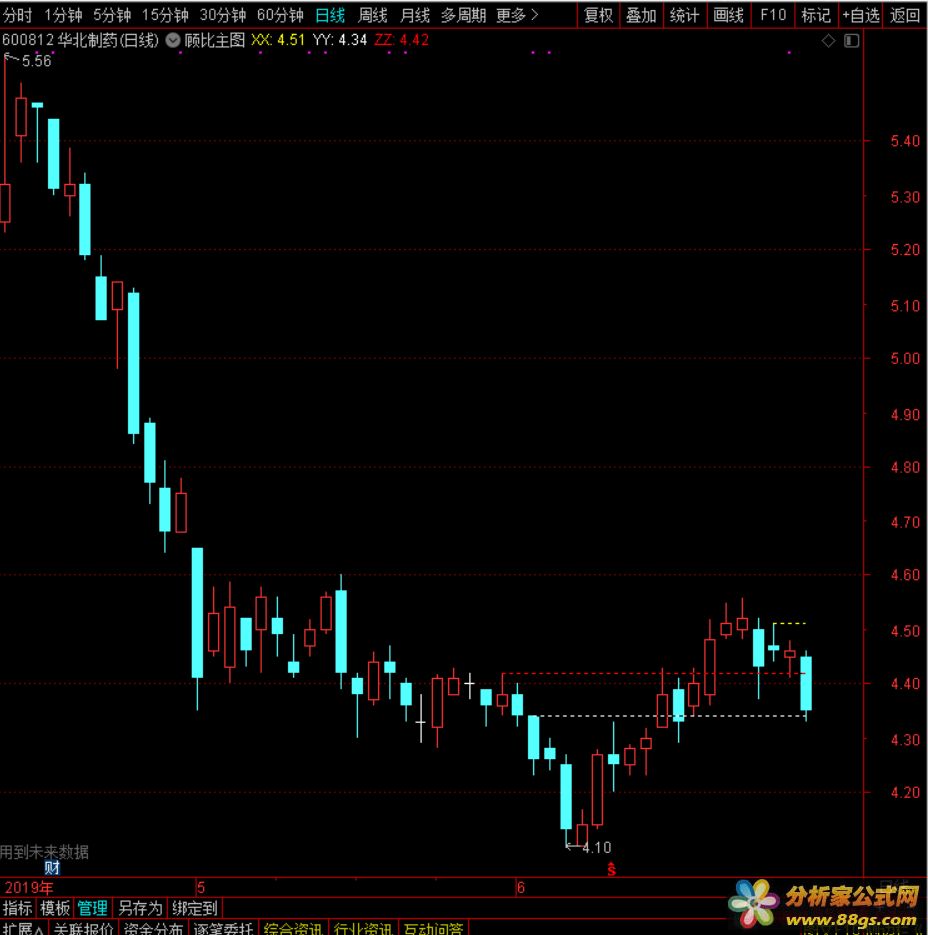Toggle the side panel layout icon
Image resolution: width=928 pixels, height=935 pixels.
point(852,41)
